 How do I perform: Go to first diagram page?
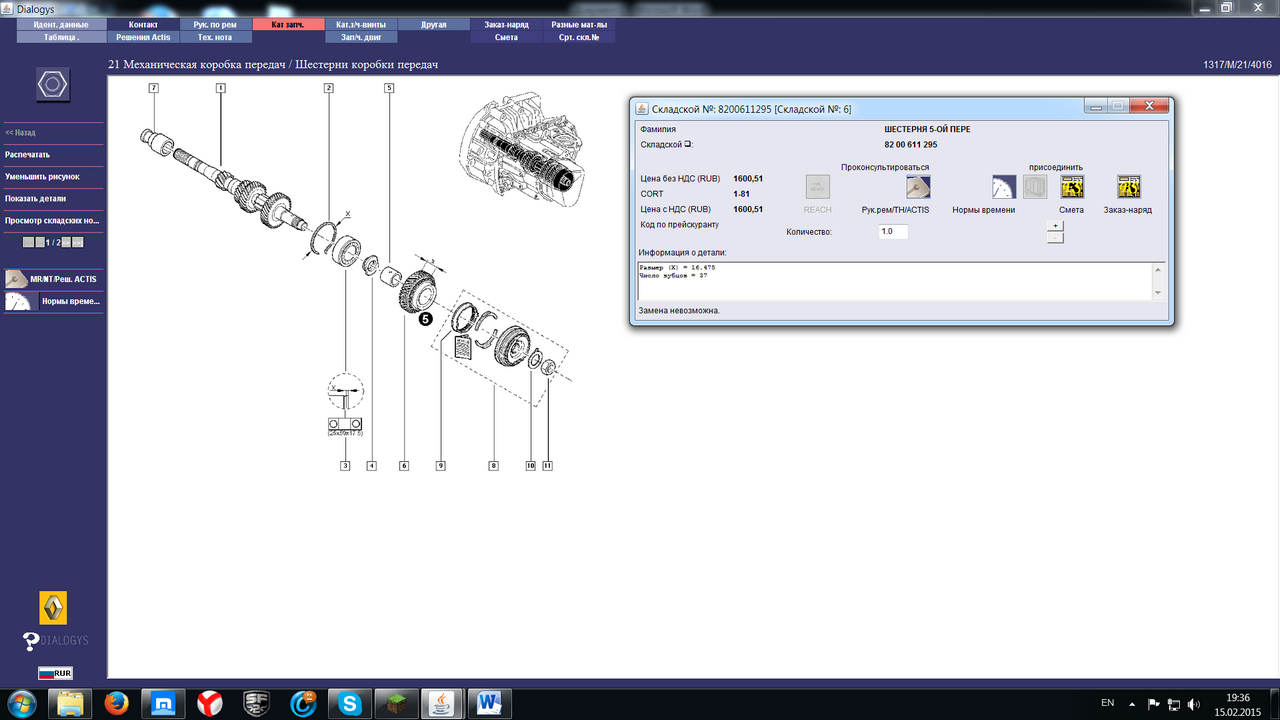pos(28,242)
